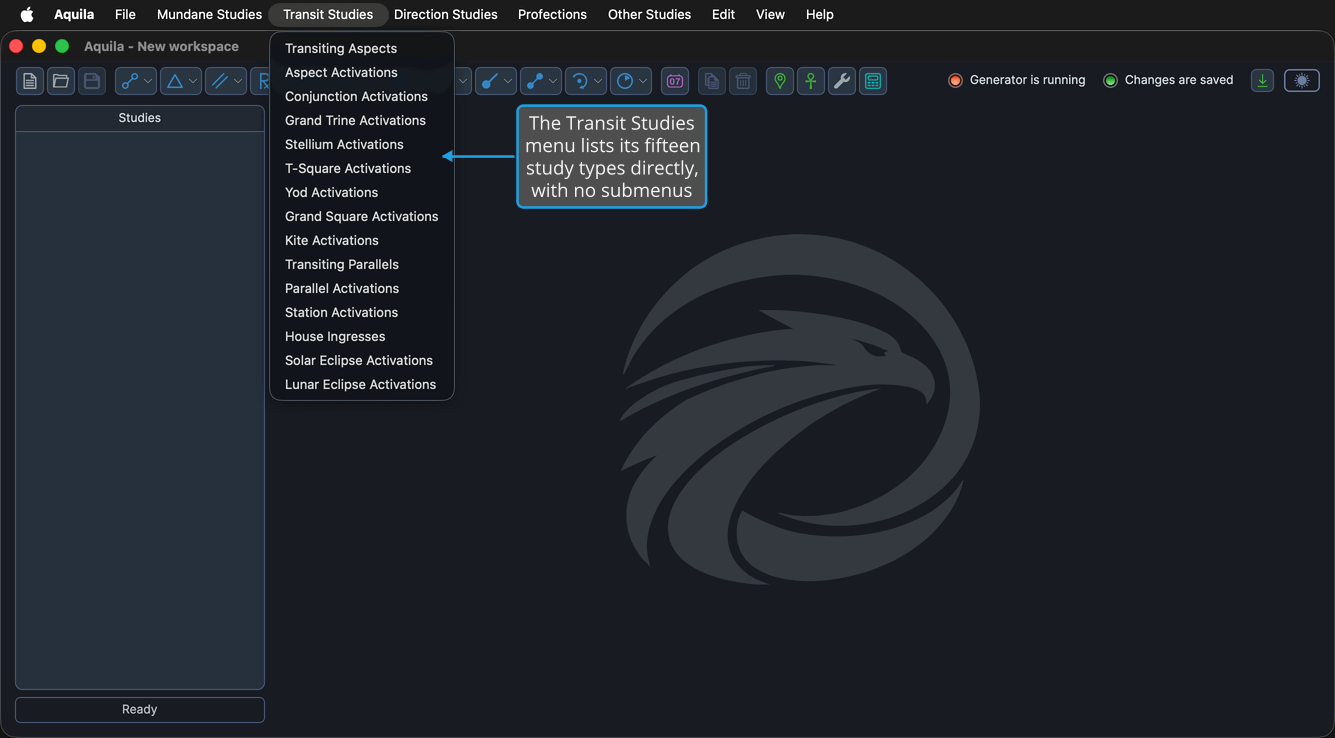Click the Changes are saved indicator
Image resolution: width=1335 pixels, height=738 pixels.
[1168, 80]
